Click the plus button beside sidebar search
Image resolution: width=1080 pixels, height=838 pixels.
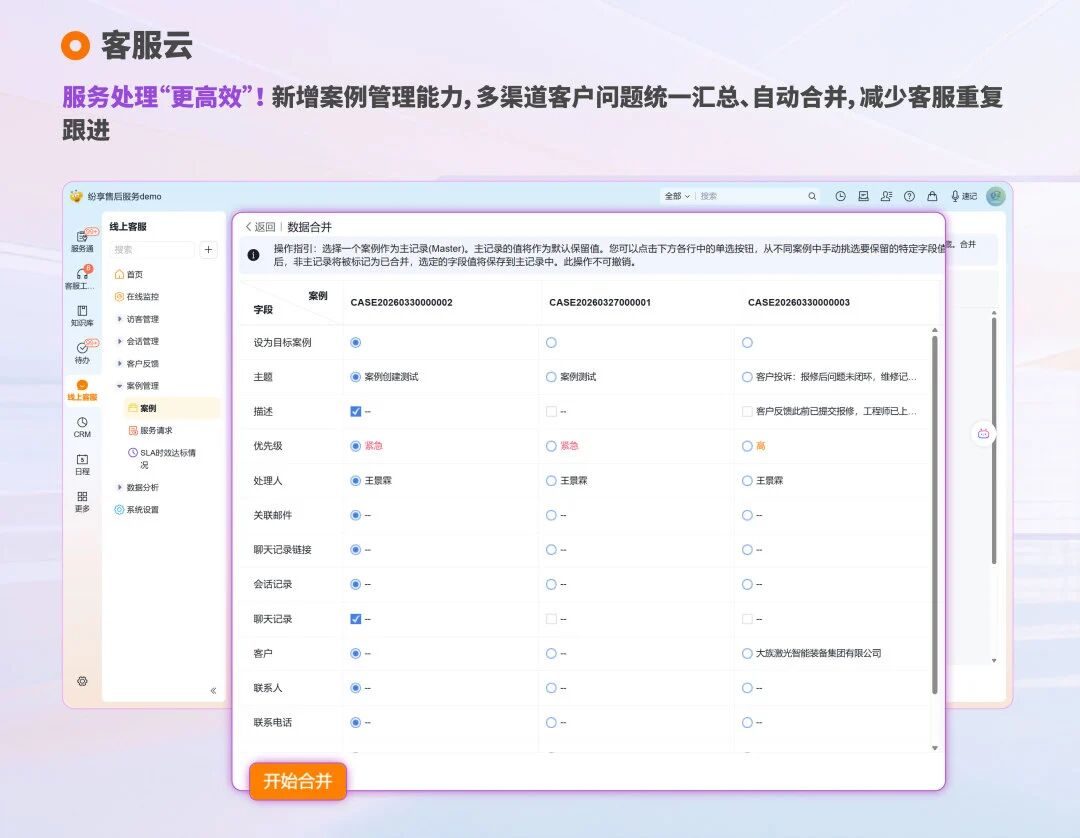[x=208, y=250]
